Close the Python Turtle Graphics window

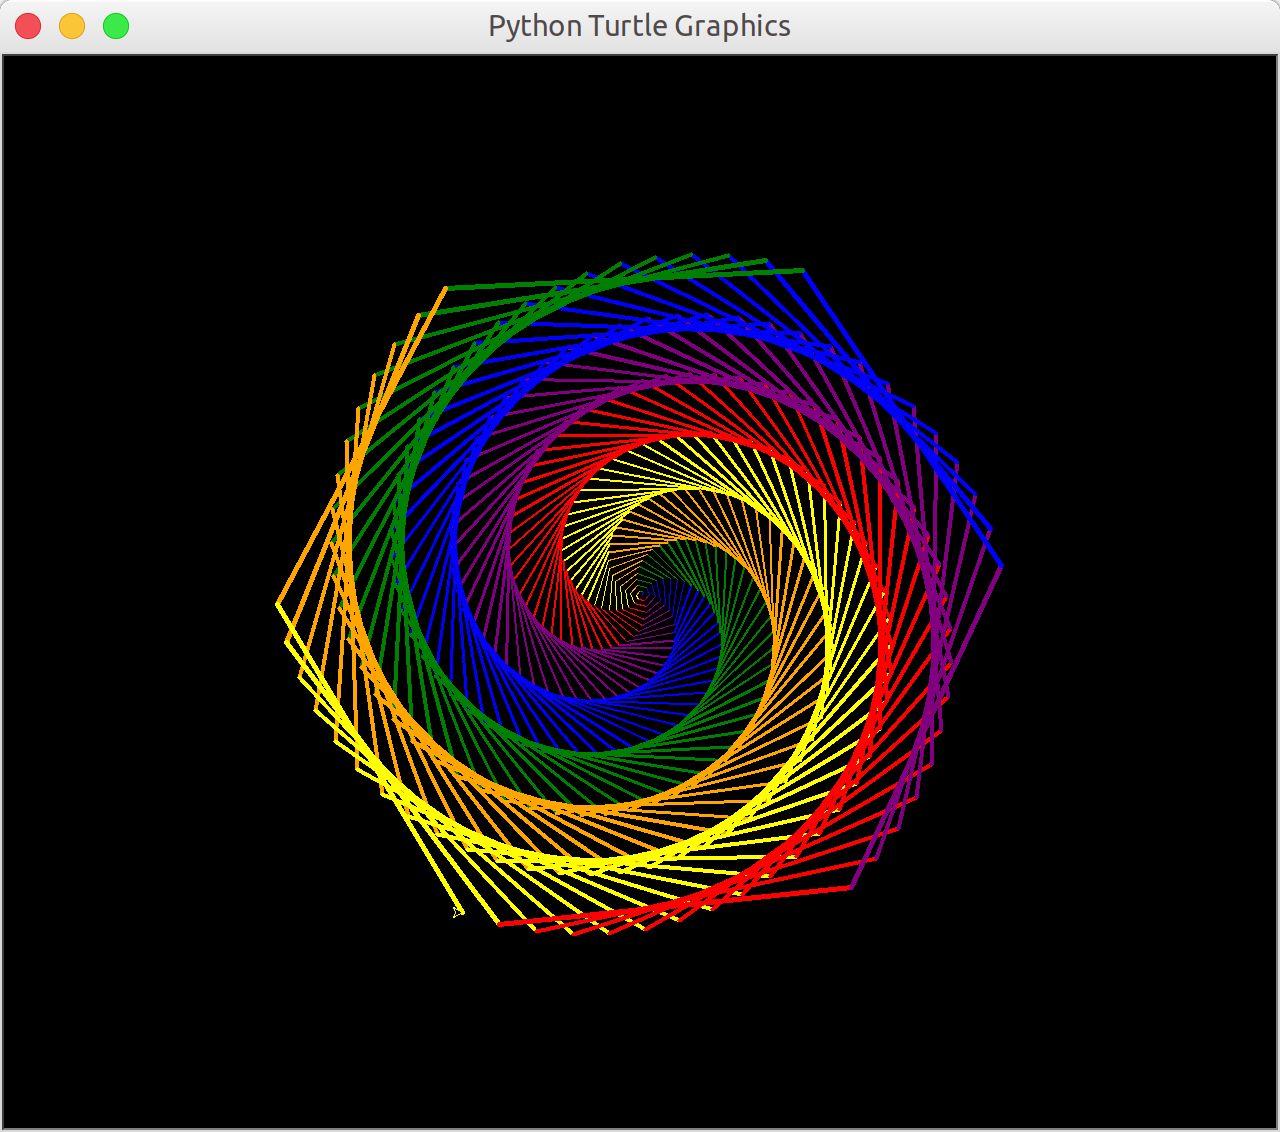click(x=29, y=26)
